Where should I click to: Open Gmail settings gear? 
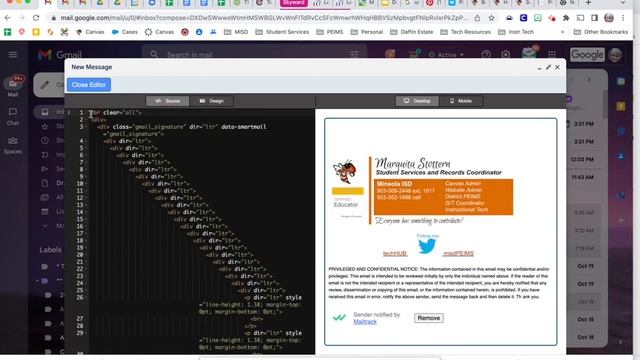[506, 54]
